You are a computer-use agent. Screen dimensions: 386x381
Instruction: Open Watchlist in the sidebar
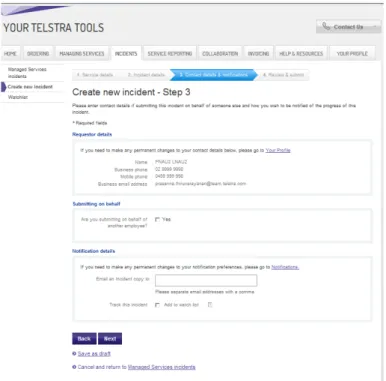coord(18,97)
